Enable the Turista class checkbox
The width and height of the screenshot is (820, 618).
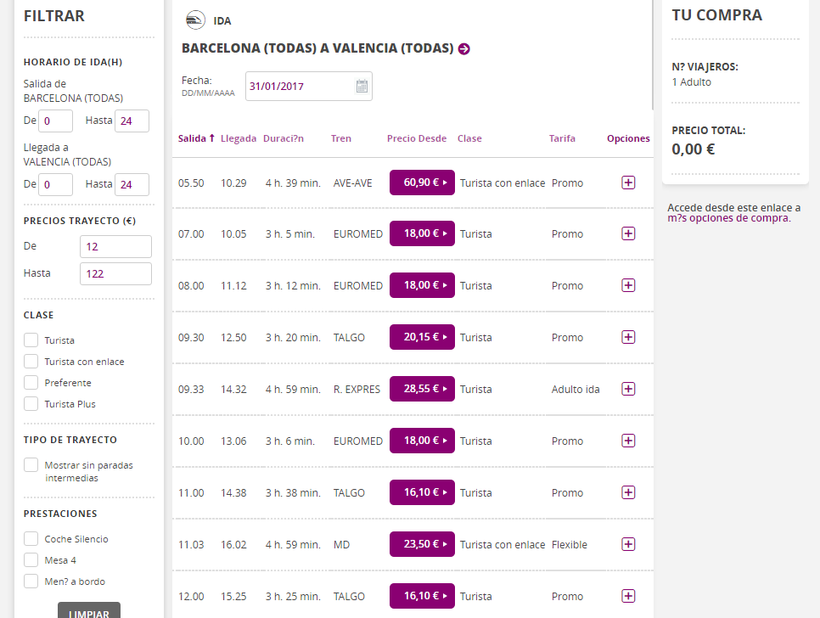(32, 340)
